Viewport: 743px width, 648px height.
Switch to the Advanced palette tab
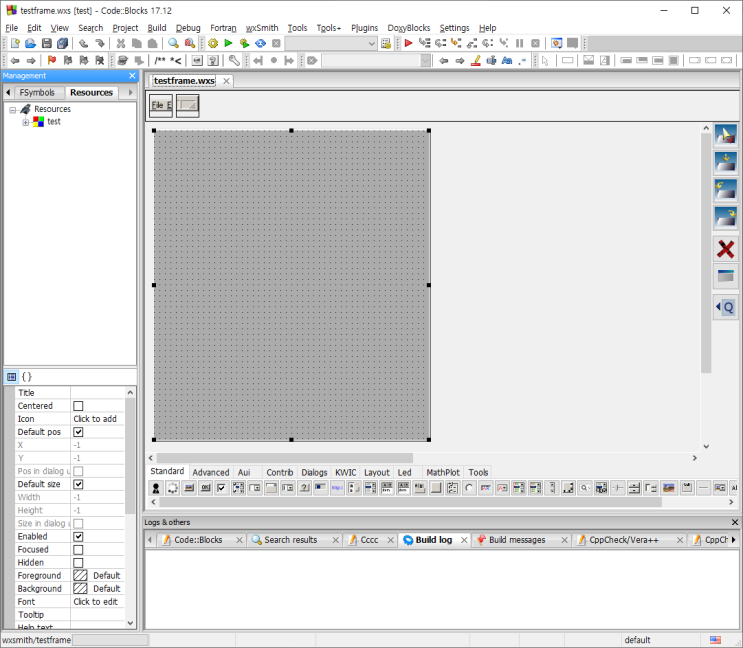click(211, 472)
